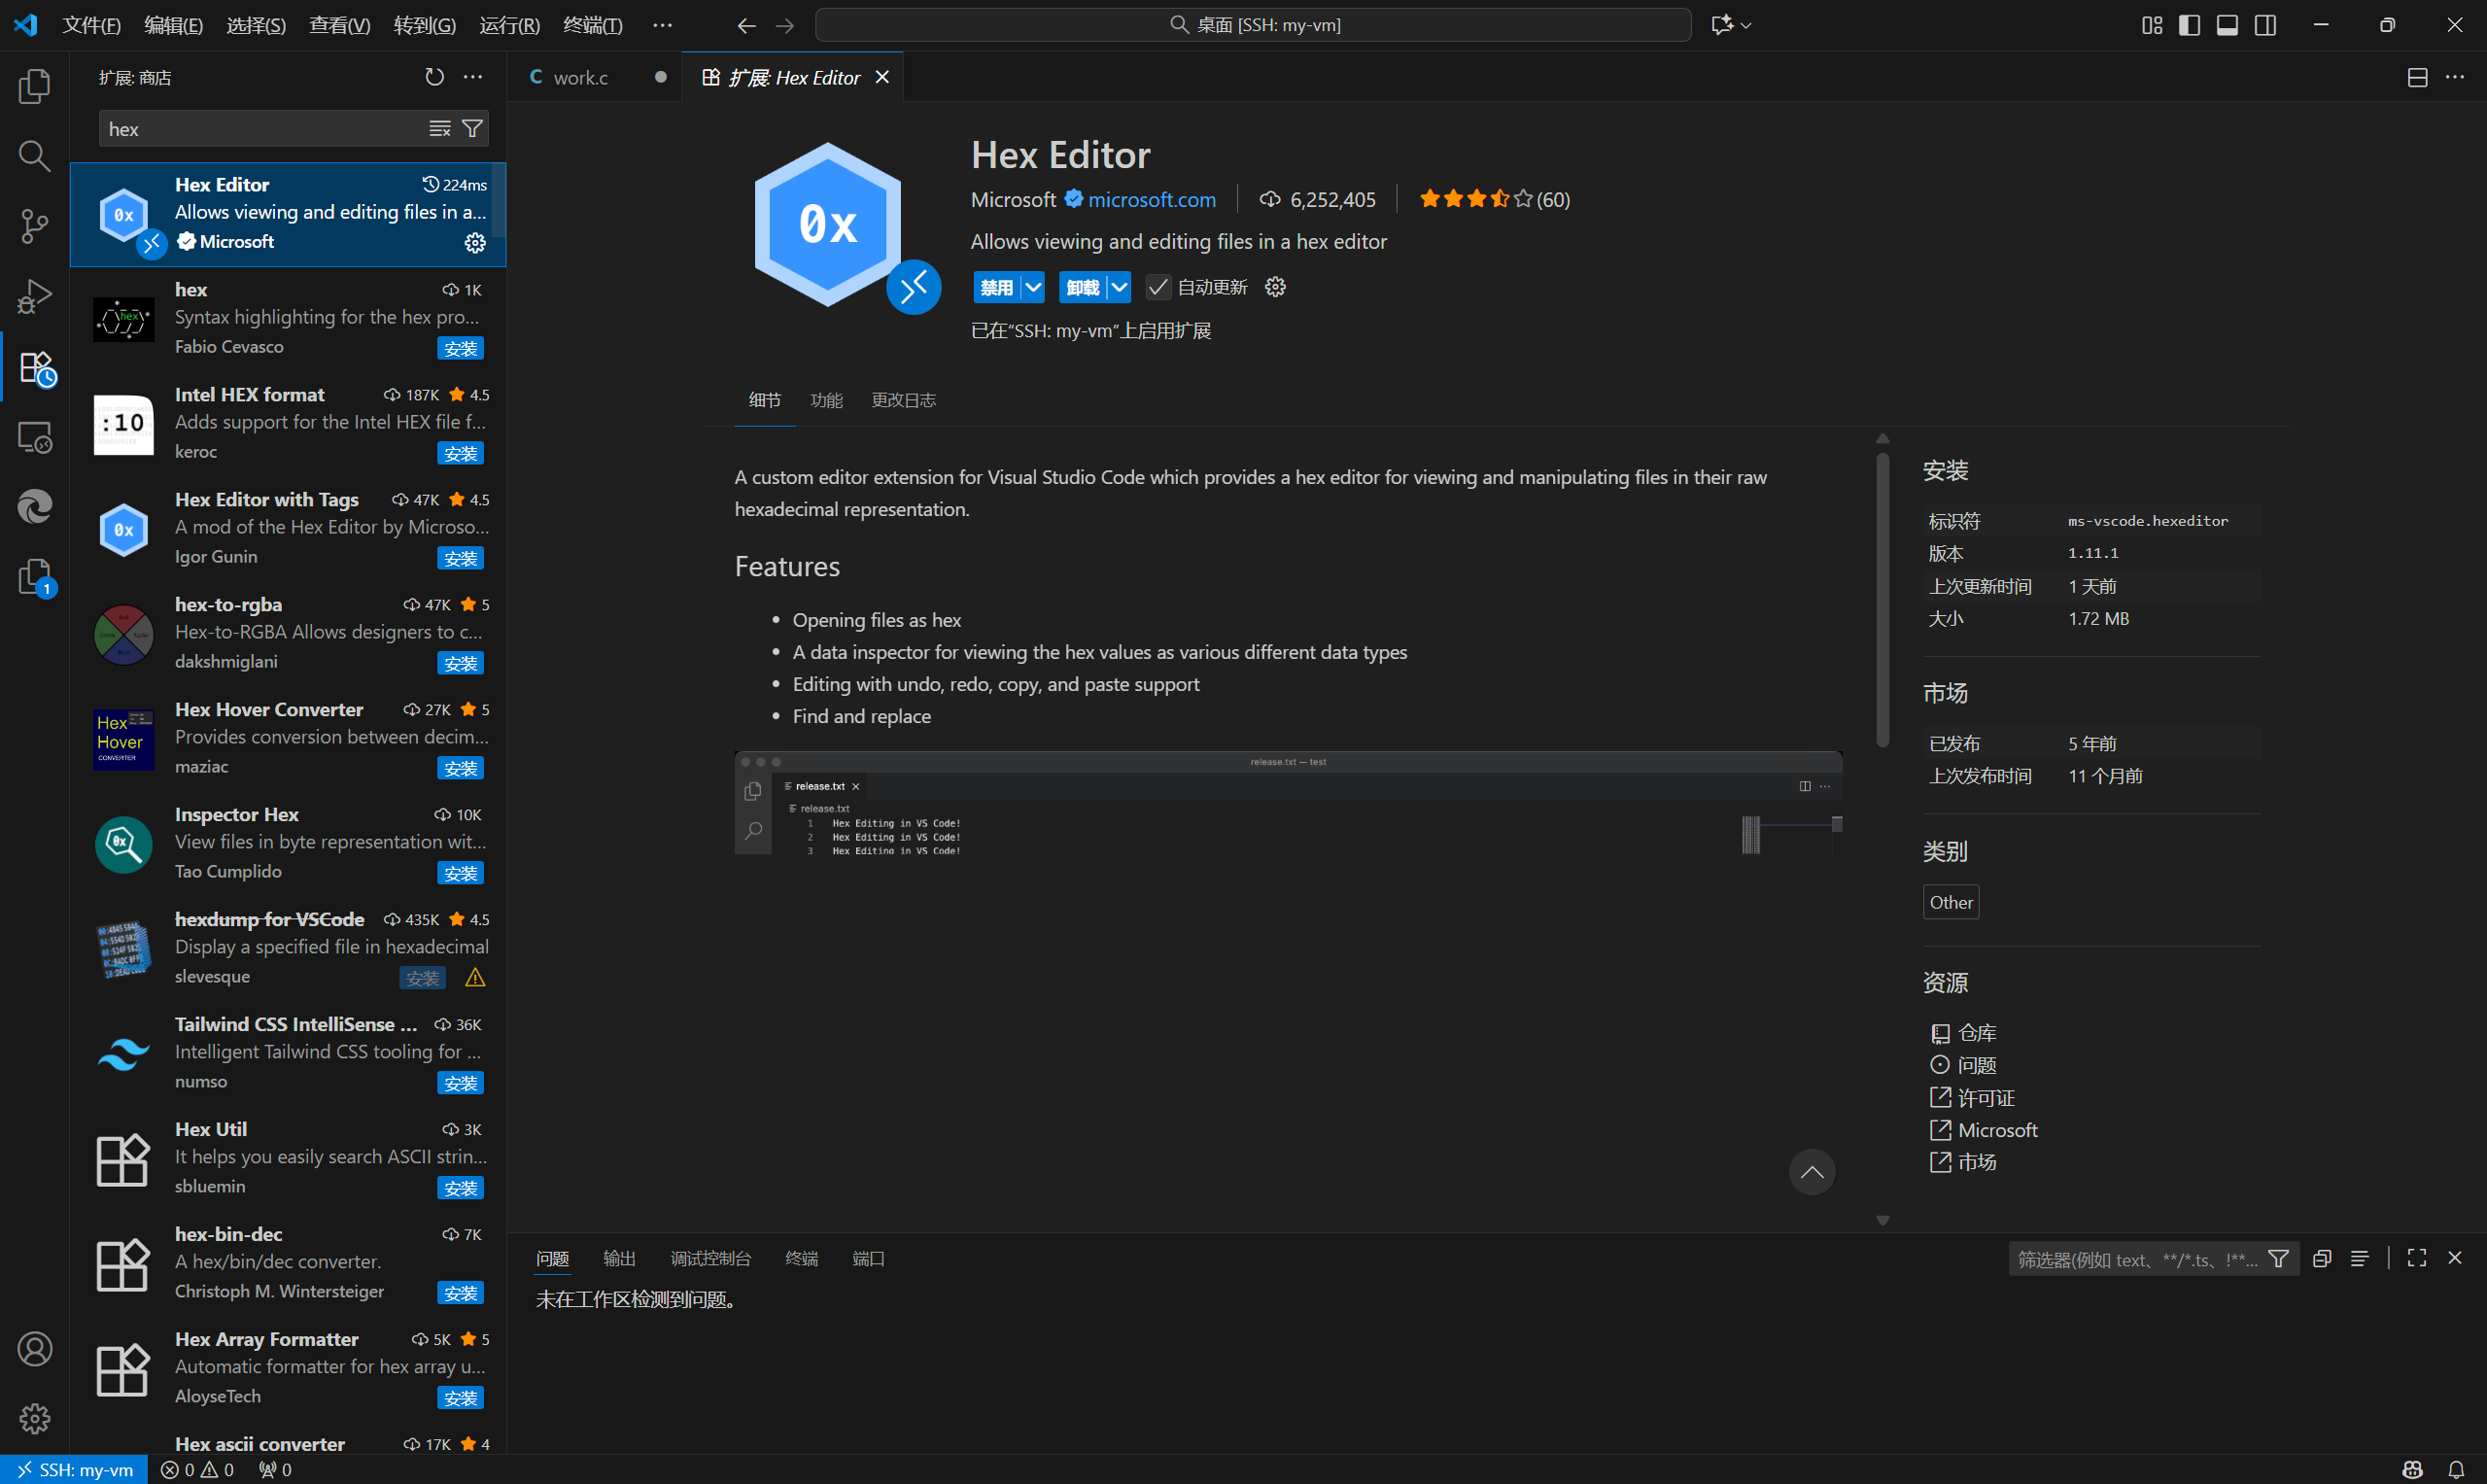
Task: Open the microsoft.com publisher link
Action: (1152, 199)
